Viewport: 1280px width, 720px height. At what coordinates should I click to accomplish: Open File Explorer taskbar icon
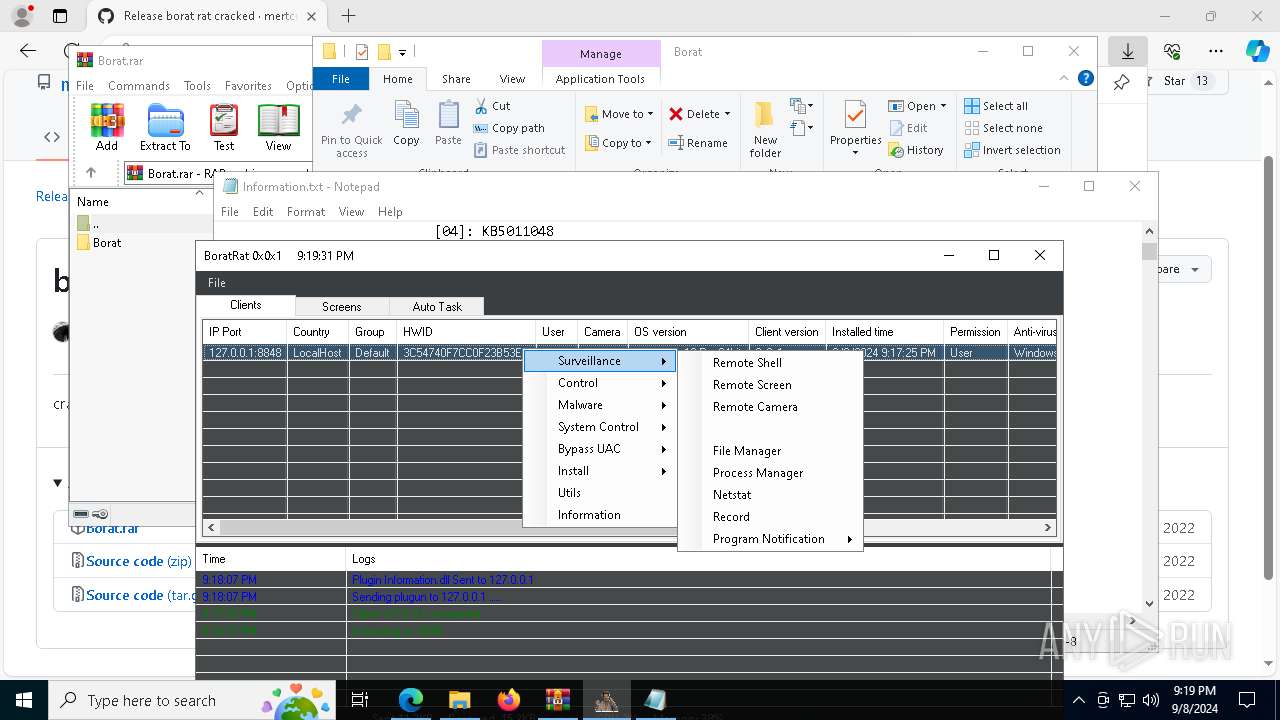point(460,700)
